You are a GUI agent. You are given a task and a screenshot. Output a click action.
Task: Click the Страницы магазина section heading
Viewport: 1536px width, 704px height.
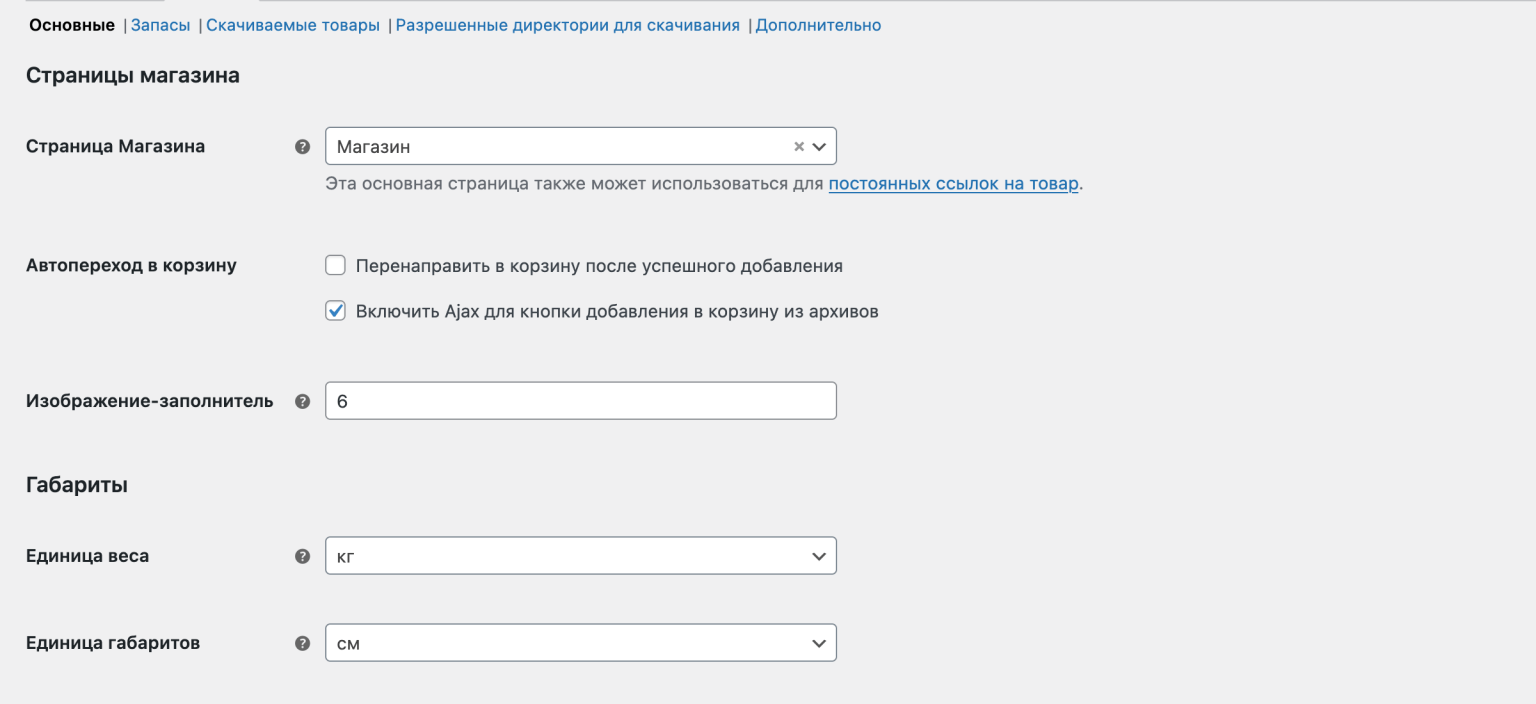[133, 74]
